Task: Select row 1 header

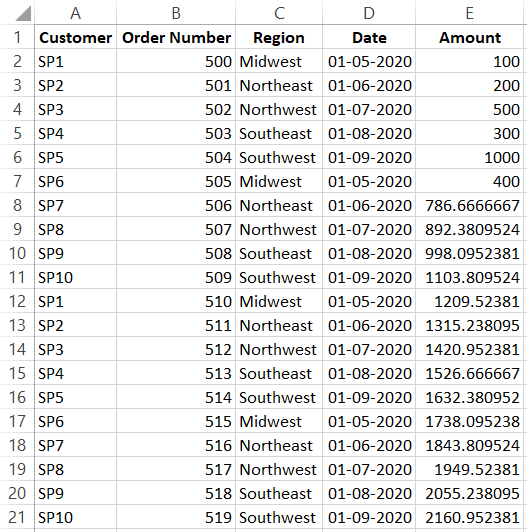Action: pyautogui.click(x=17, y=37)
